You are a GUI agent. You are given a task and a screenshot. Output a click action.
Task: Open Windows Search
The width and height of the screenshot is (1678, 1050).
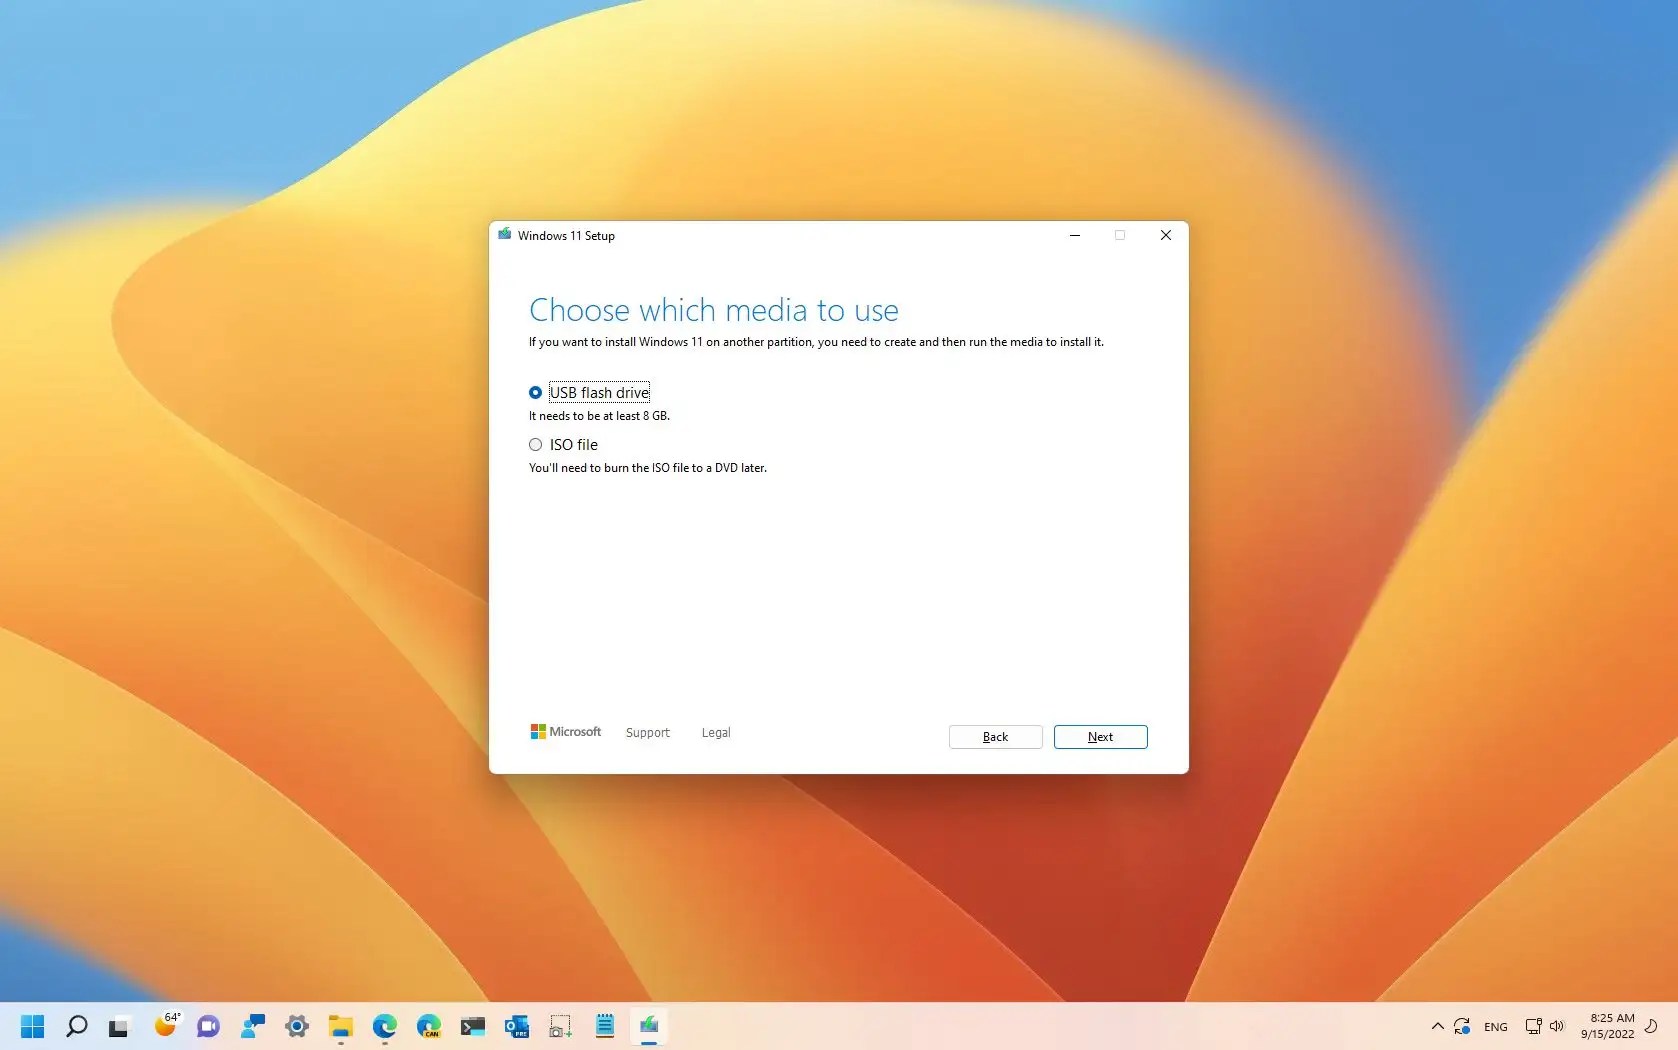coord(77,1026)
